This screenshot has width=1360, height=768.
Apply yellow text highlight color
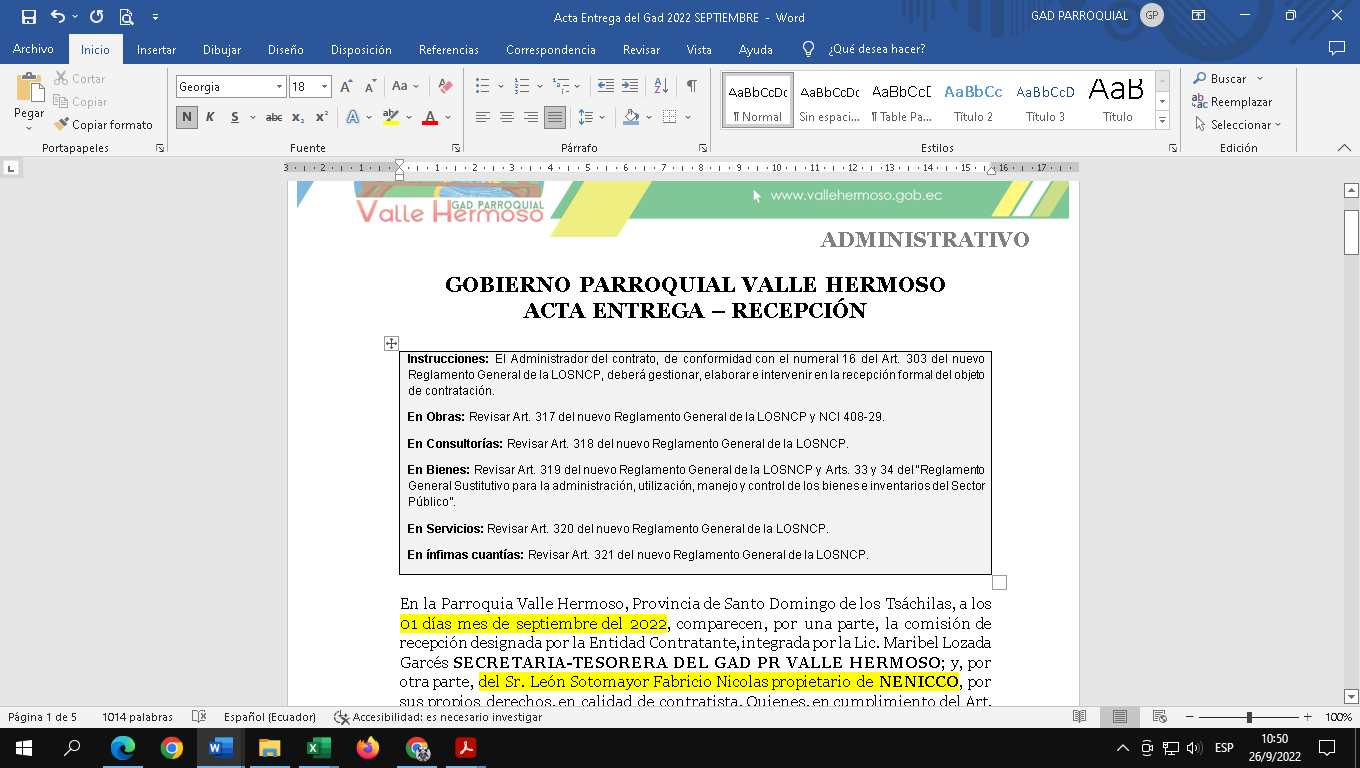point(390,117)
